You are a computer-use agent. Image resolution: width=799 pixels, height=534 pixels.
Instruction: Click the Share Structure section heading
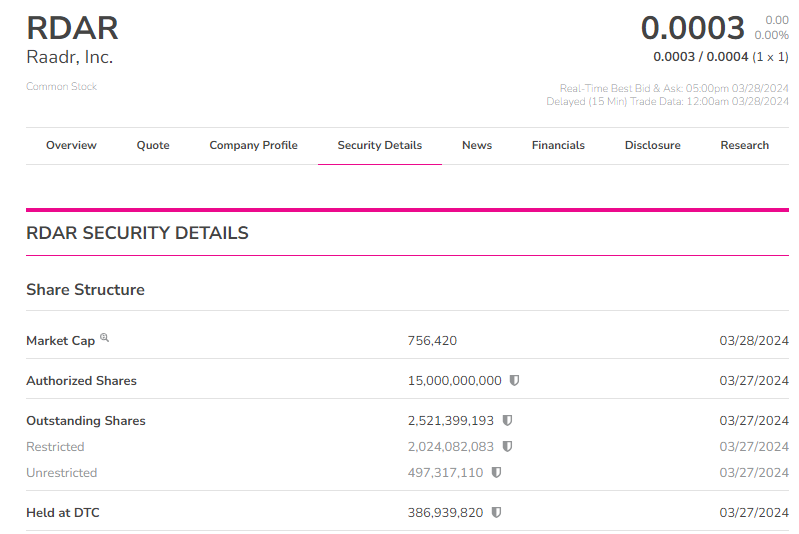(86, 289)
